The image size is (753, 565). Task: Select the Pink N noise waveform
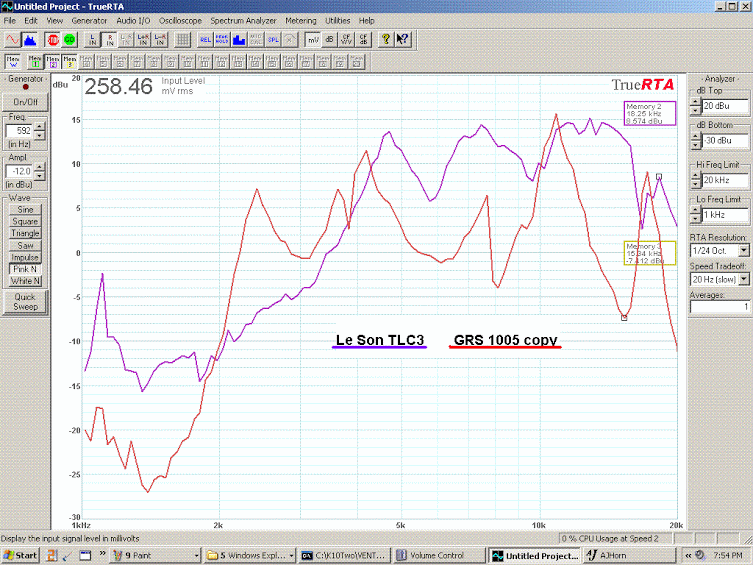[25, 269]
